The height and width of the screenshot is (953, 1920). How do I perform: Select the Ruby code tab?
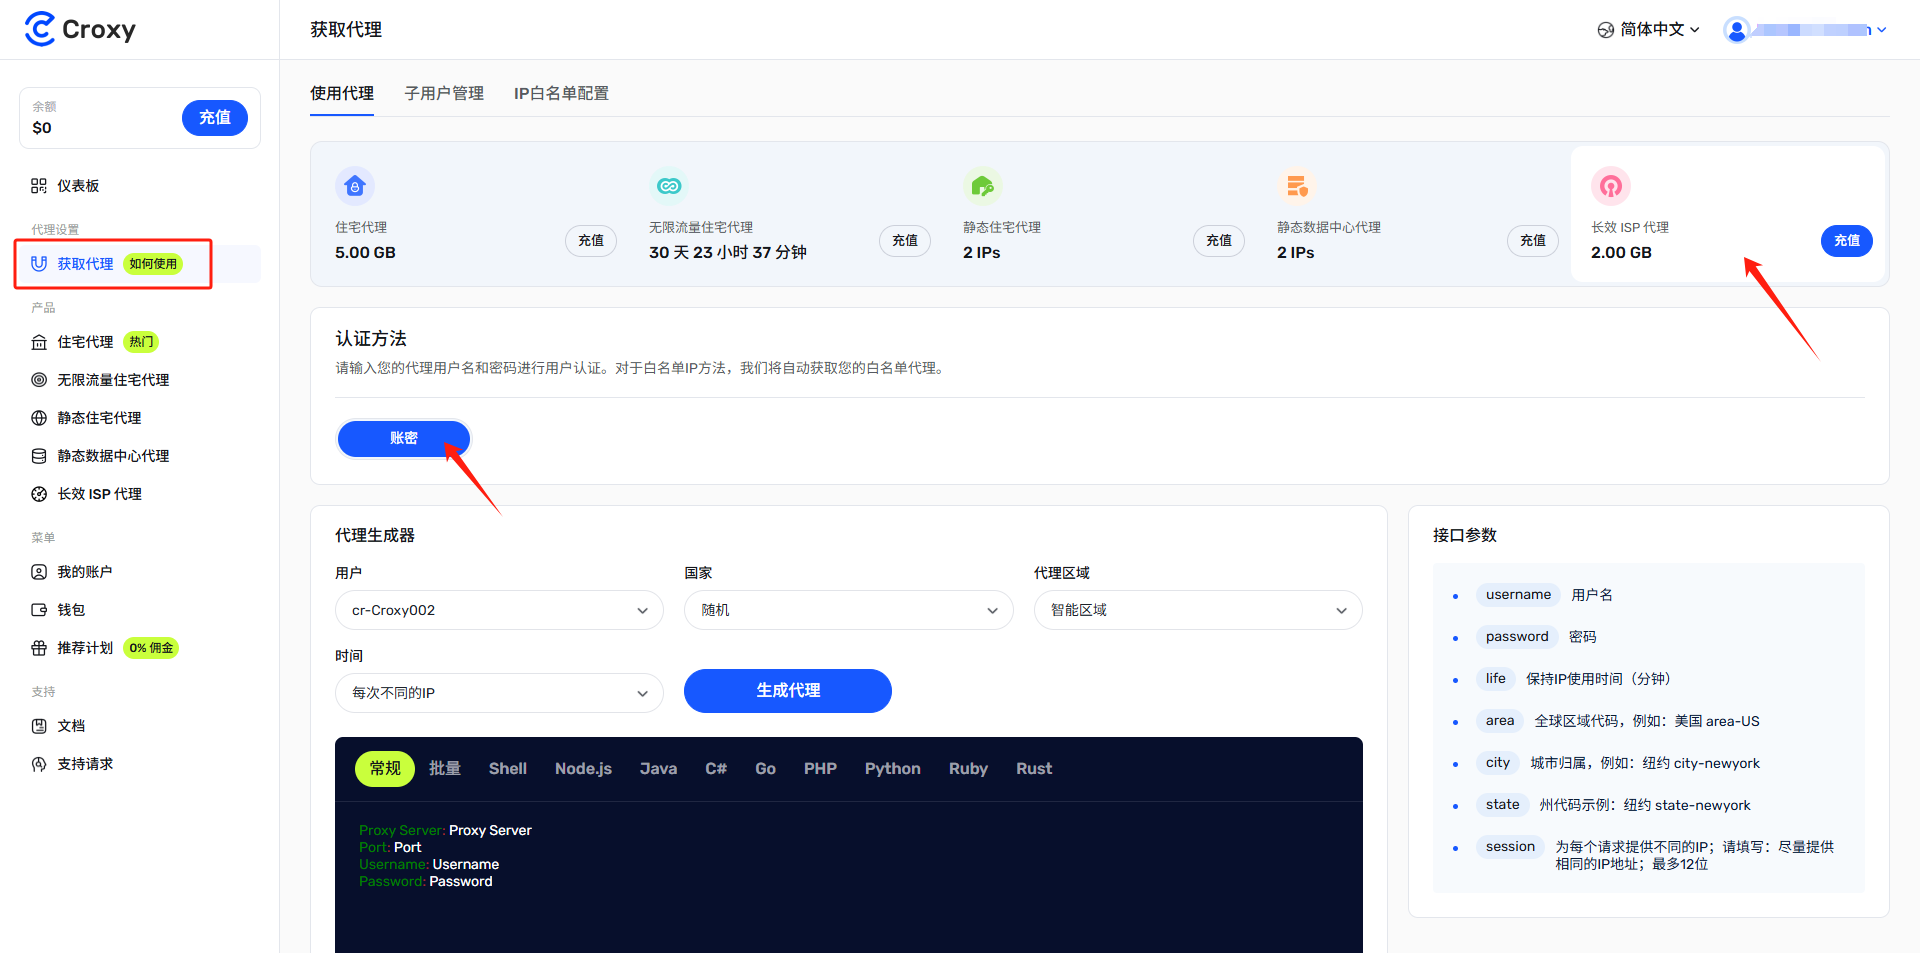coord(968,768)
